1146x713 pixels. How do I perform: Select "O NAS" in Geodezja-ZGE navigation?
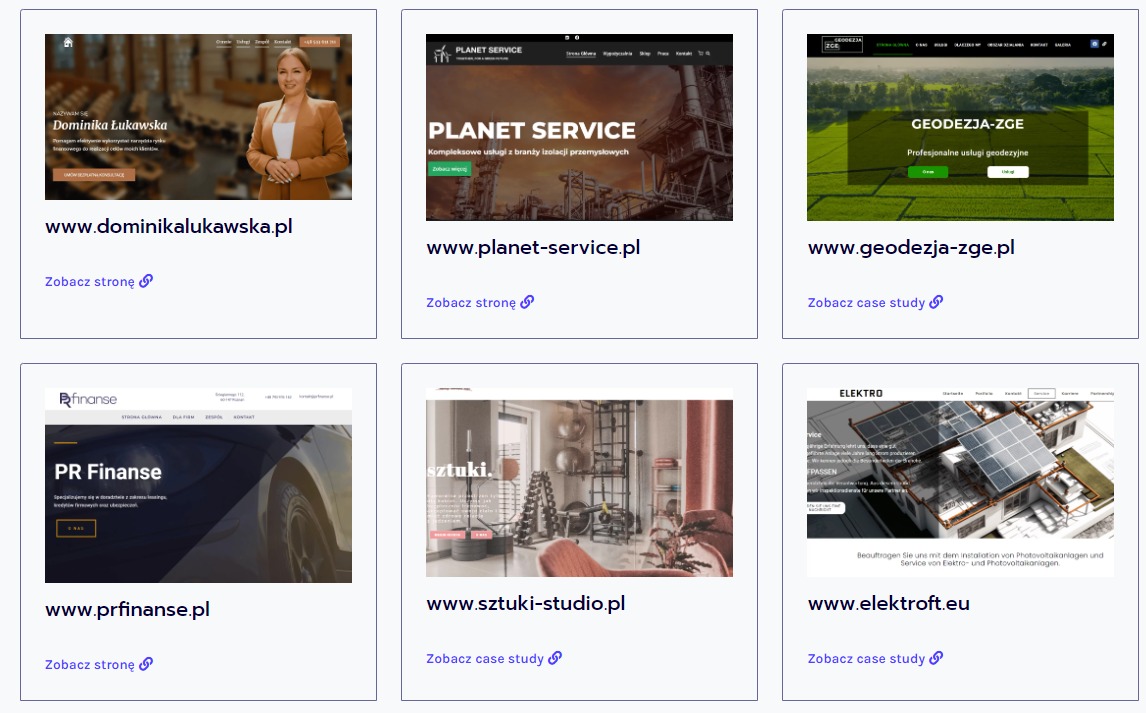pos(923,44)
